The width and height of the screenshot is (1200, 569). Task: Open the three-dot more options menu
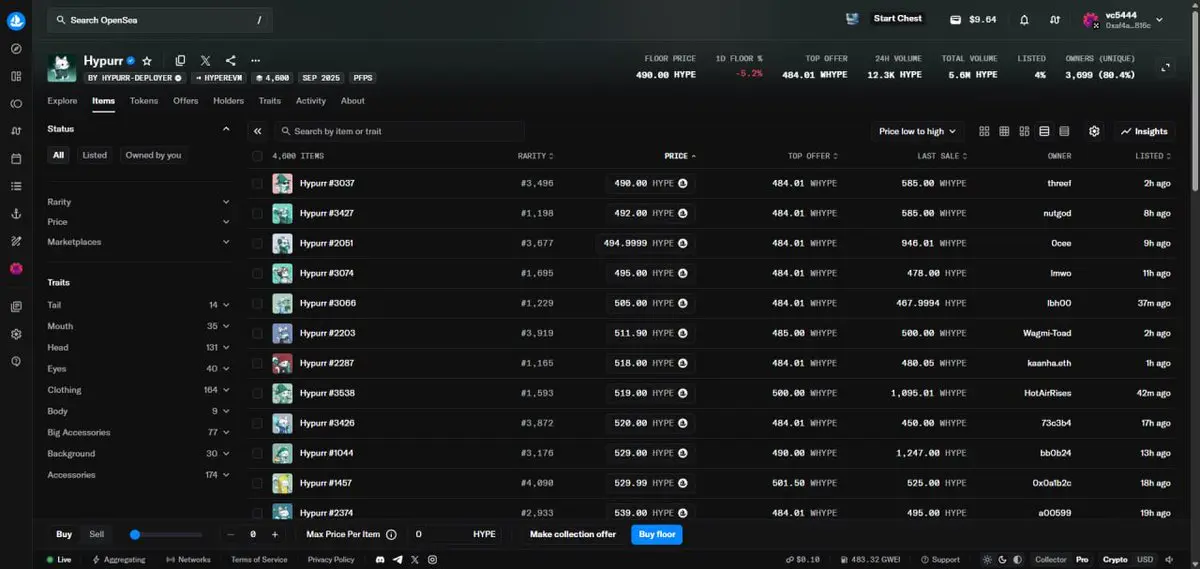pyautogui.click(x=256, y=61)
